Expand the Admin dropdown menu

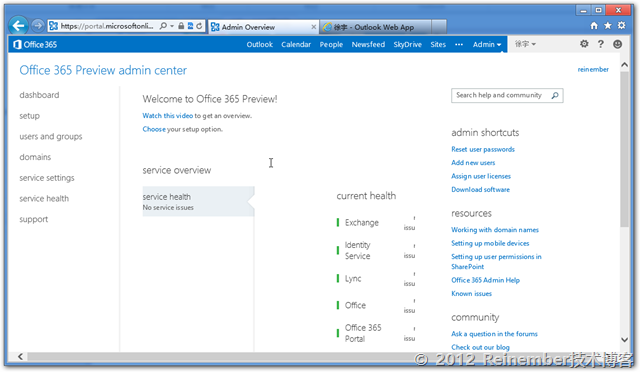[487, 45]
